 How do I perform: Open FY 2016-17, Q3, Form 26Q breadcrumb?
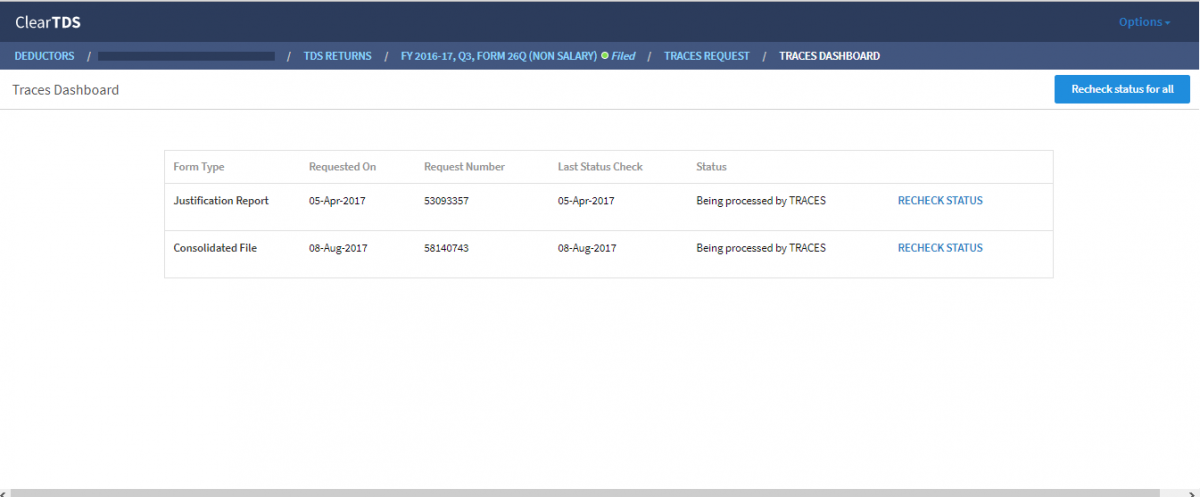(x=498, y=56)
